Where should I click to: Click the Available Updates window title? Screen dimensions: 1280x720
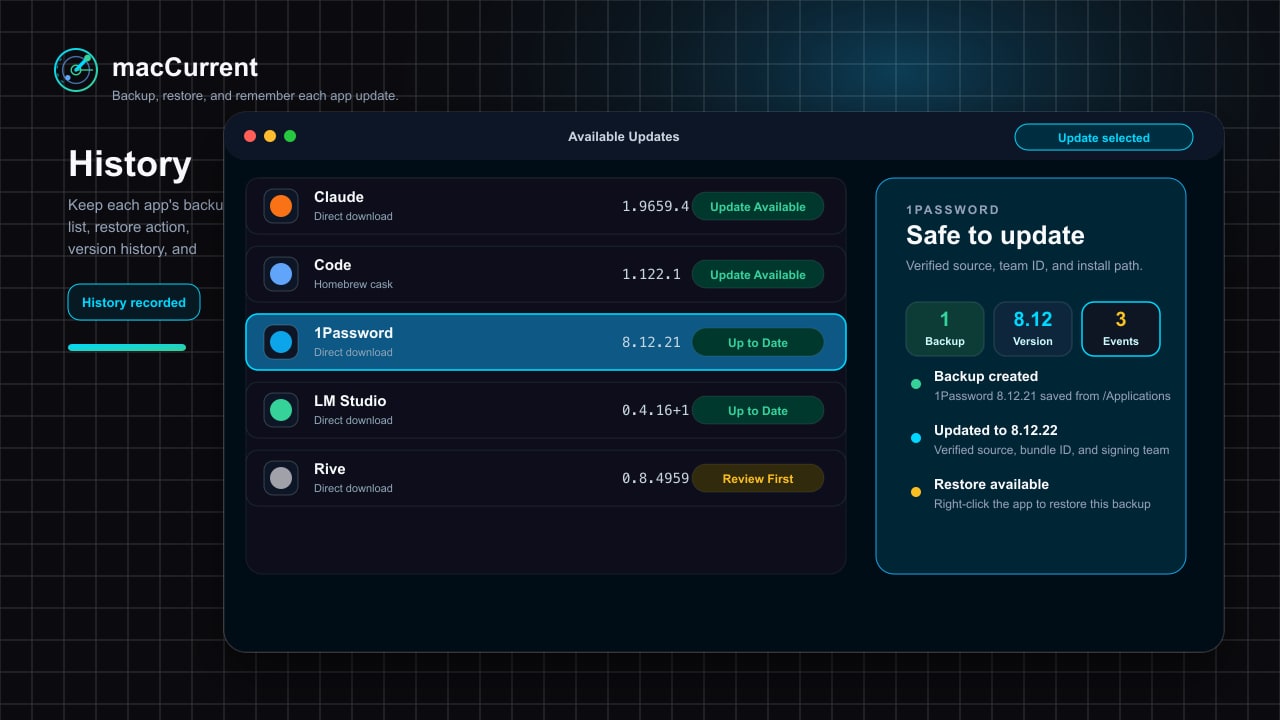pyautogui.click(x=624, y=136)
